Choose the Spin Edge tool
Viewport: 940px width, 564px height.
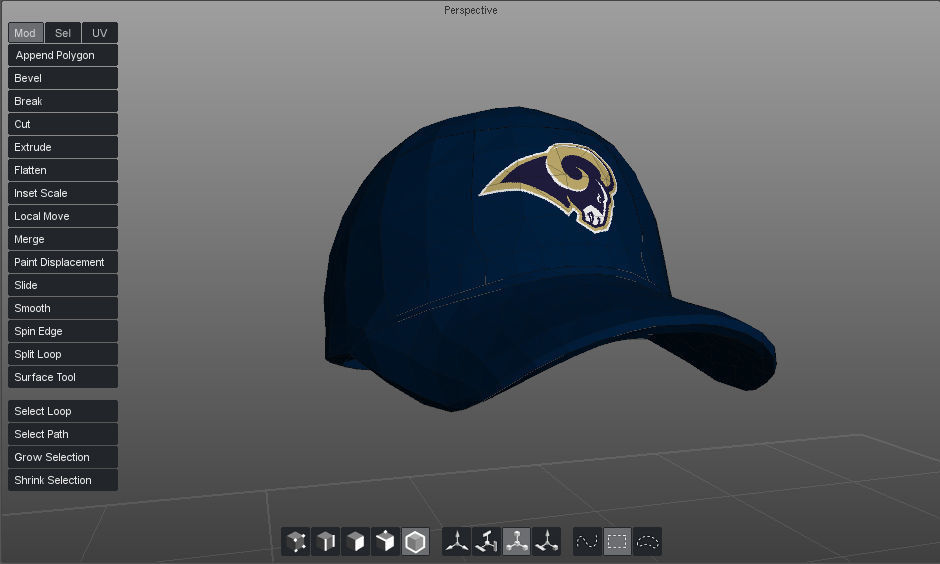63,331
